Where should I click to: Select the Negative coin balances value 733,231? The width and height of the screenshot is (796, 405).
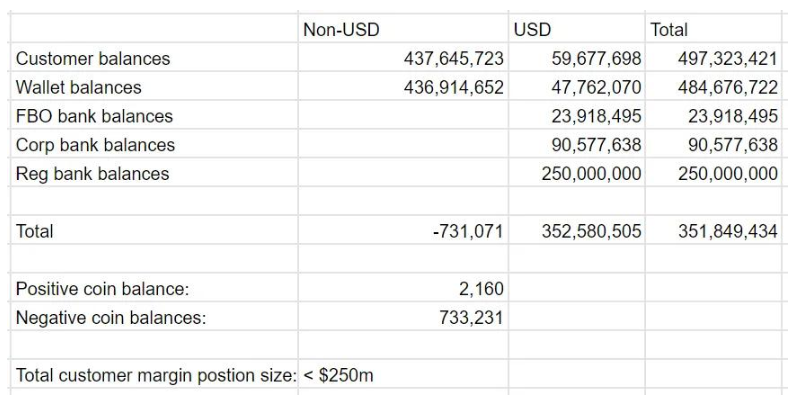coord(403,318)
